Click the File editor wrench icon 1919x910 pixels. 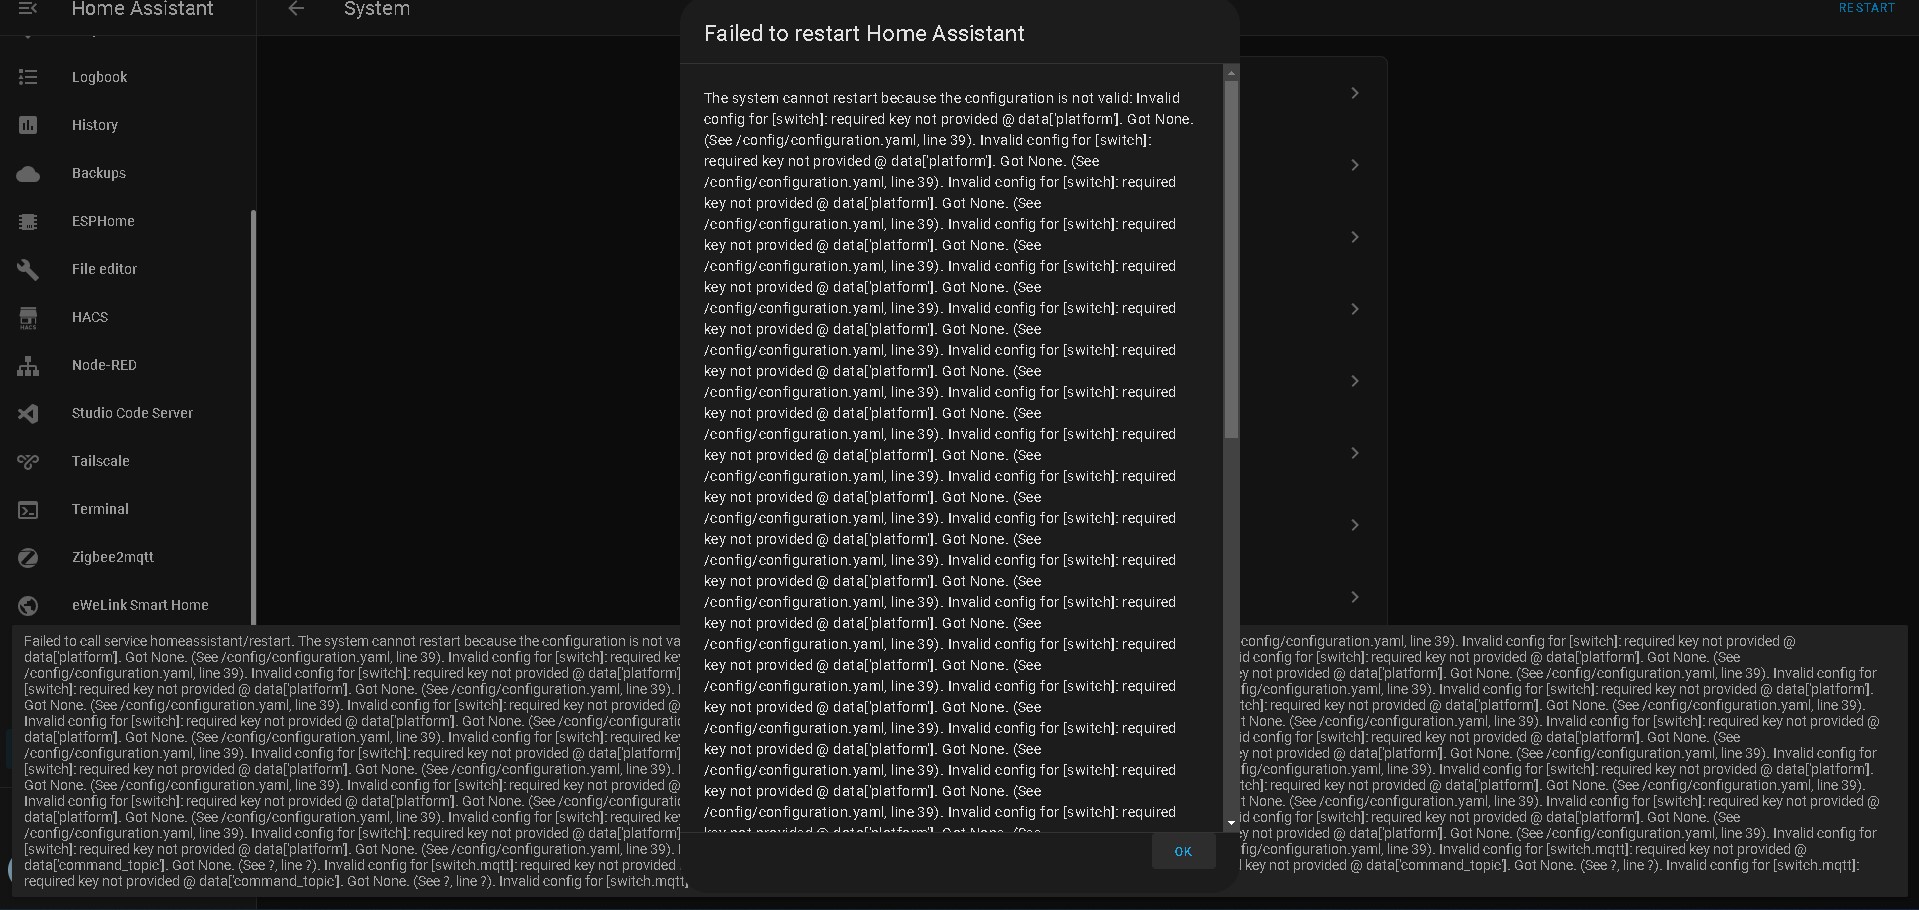[x=28, y=269]
